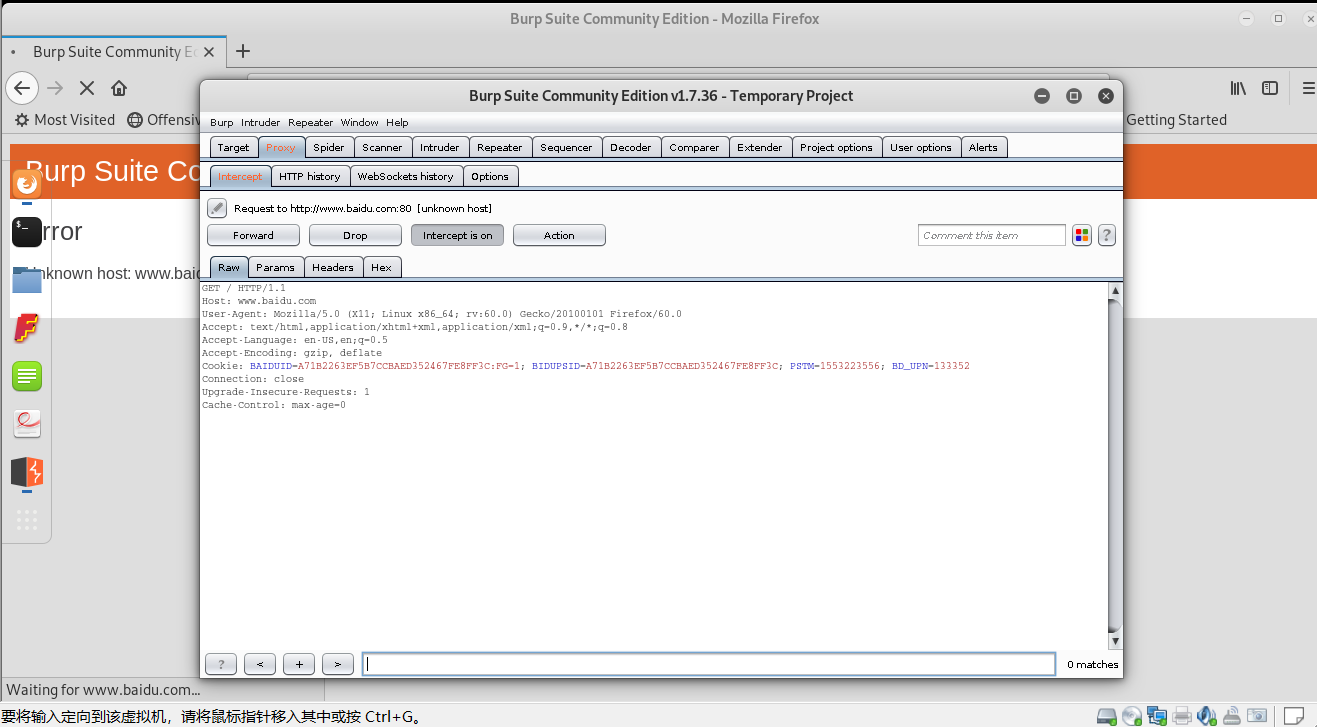
Task: Drop the intercepted request
Action: click(x=355, y=235)
